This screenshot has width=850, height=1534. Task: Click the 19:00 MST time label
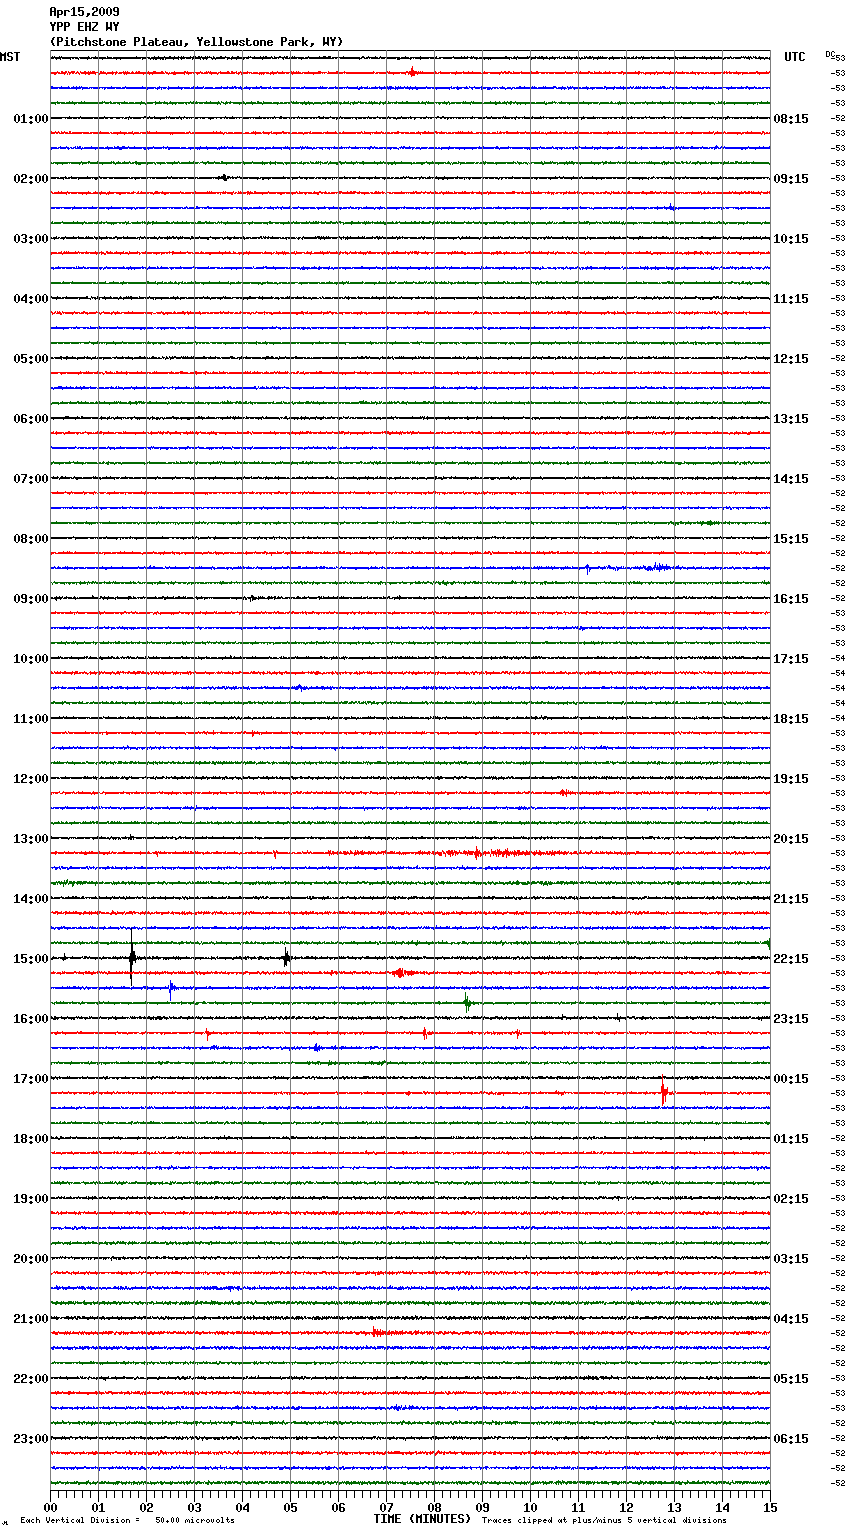(30, 1199)
